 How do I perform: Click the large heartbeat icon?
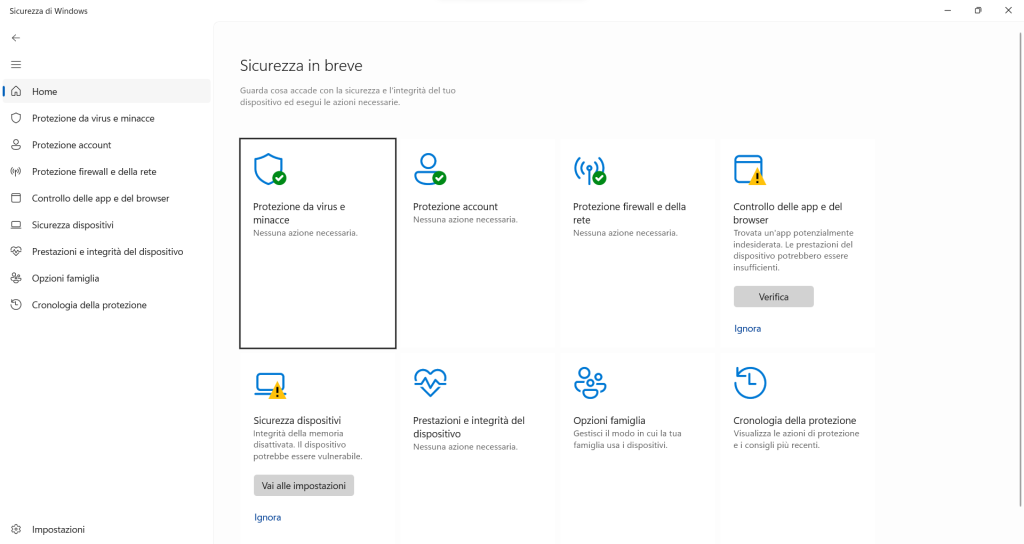(430, 383)
